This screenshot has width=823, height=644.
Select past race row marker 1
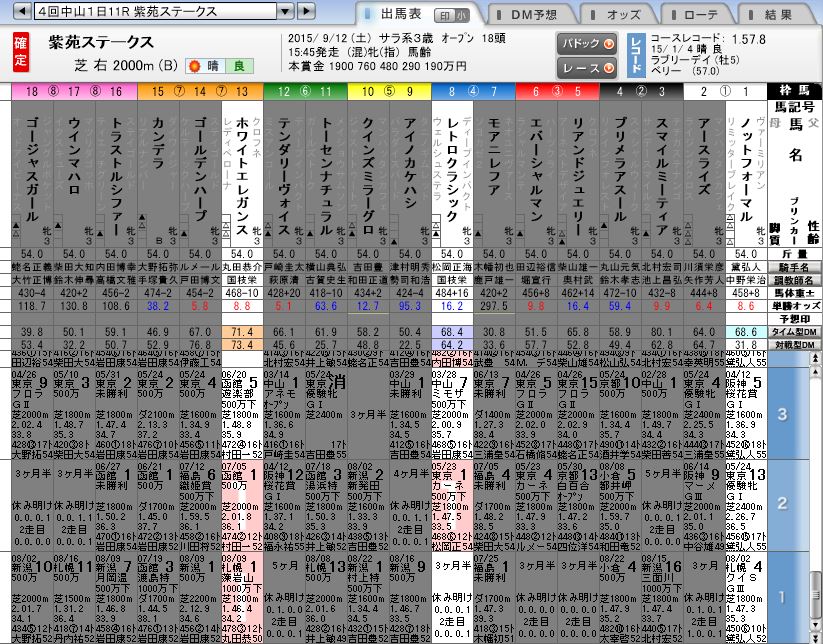[782, 597]
